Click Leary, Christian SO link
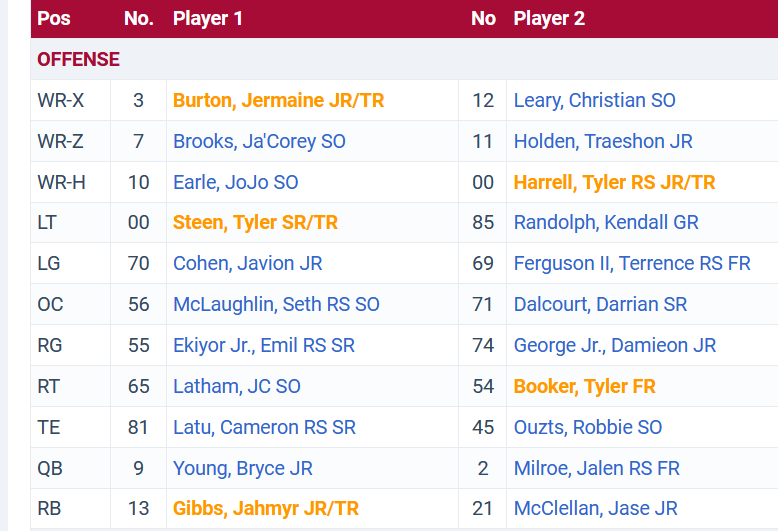 pos(594,100)
